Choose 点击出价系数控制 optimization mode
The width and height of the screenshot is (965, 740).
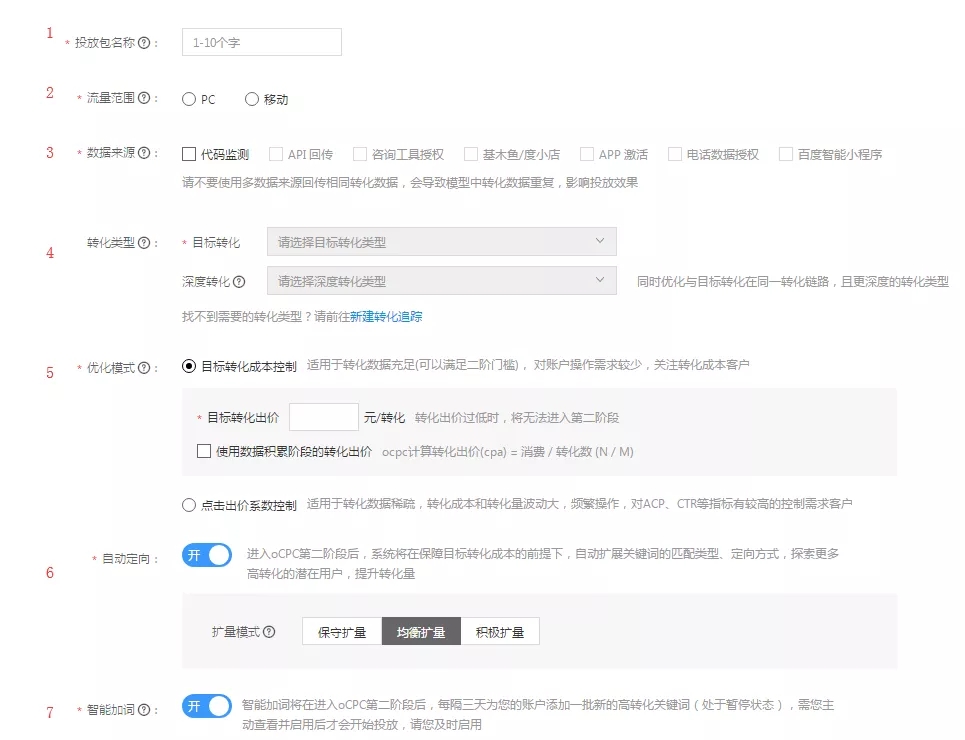[x=189, y=505]
